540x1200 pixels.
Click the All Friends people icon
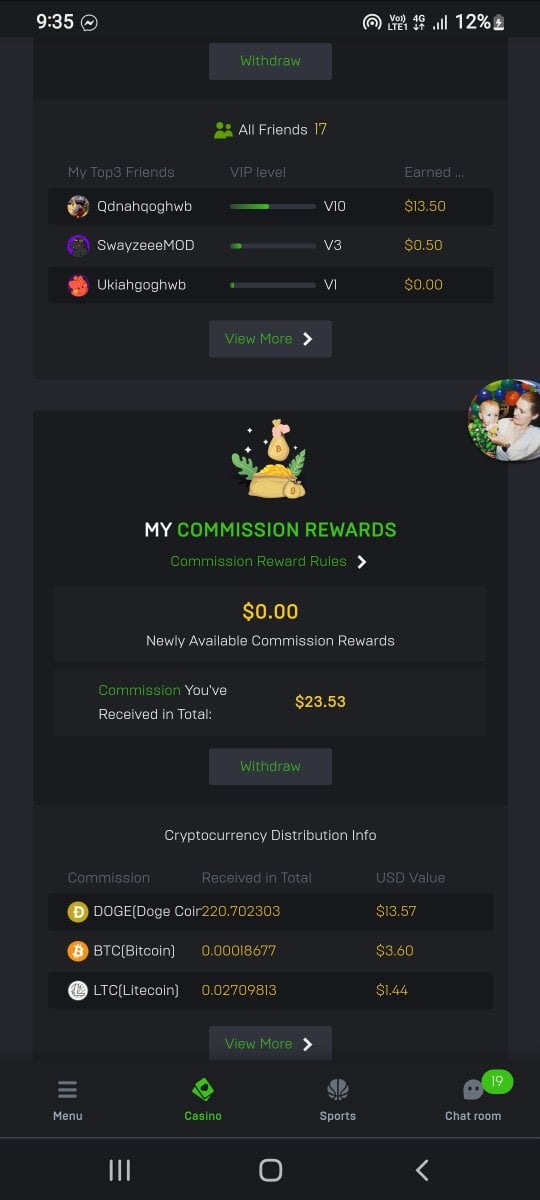click(223, 130)
